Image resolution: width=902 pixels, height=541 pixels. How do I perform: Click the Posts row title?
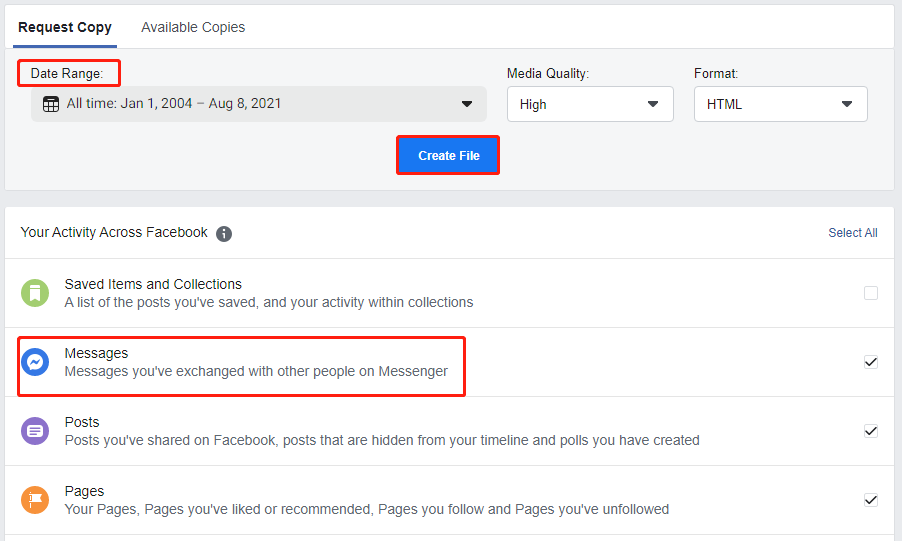coord(82,422)
